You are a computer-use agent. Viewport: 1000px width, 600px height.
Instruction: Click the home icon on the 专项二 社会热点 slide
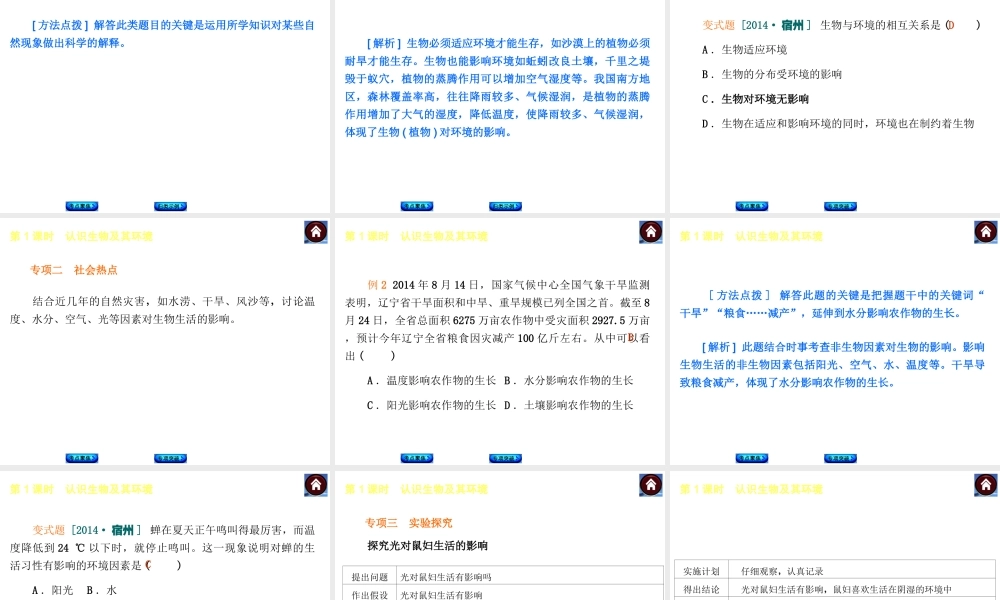click(x=316, y=232)
